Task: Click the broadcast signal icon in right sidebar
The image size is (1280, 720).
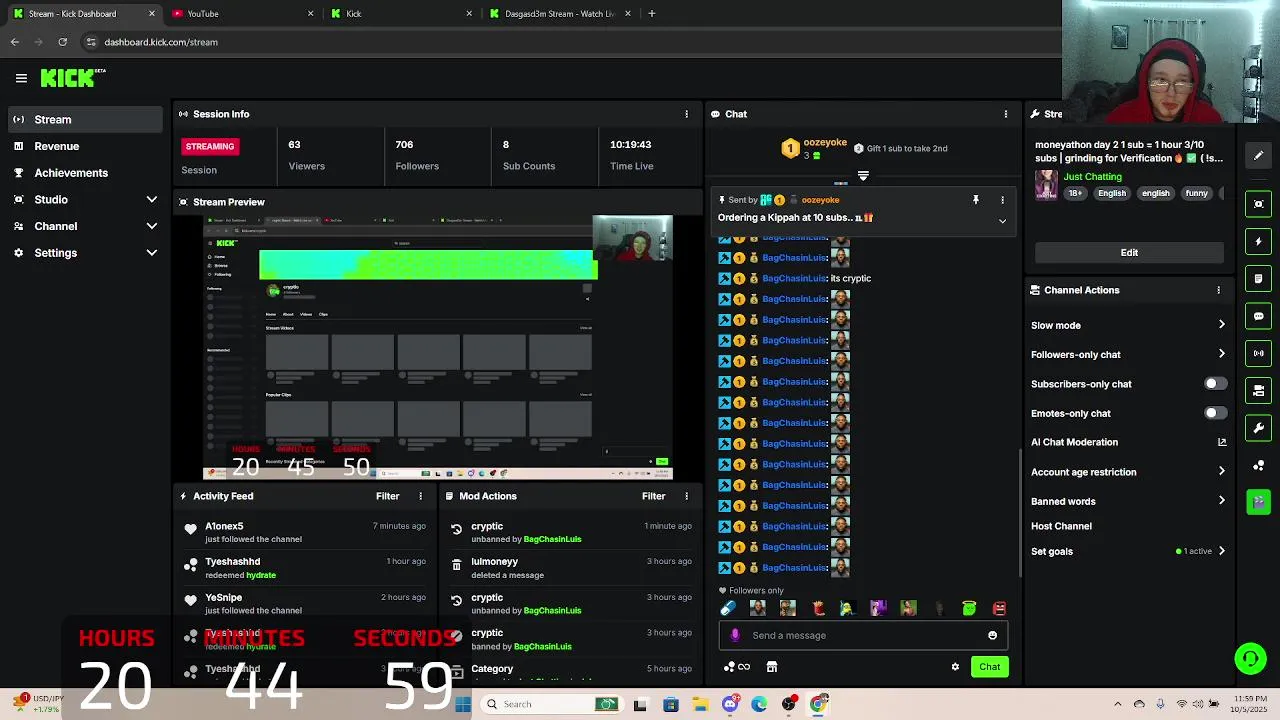Action: point(1258,353)
